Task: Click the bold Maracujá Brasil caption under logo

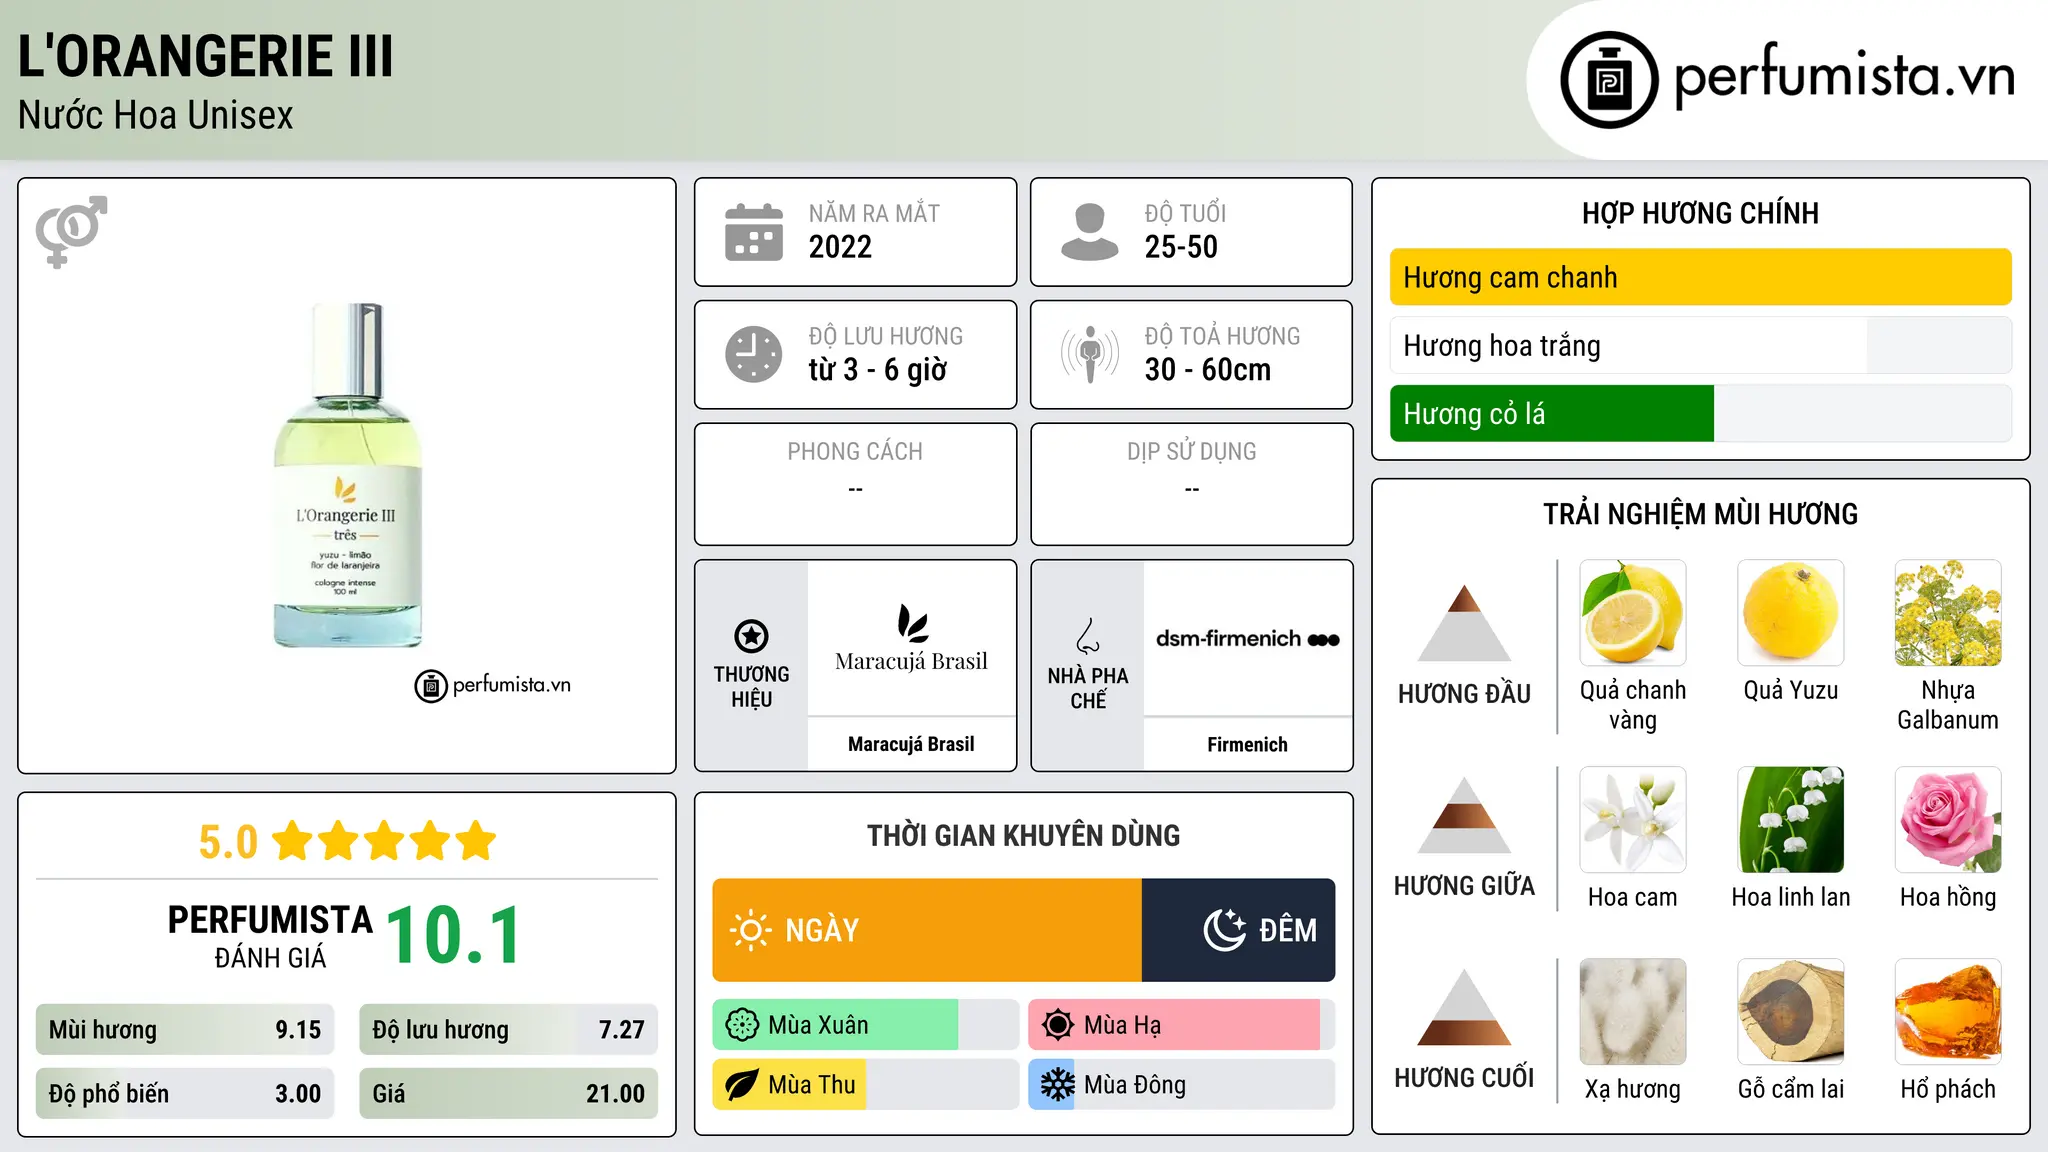Action: pos(911,744)
